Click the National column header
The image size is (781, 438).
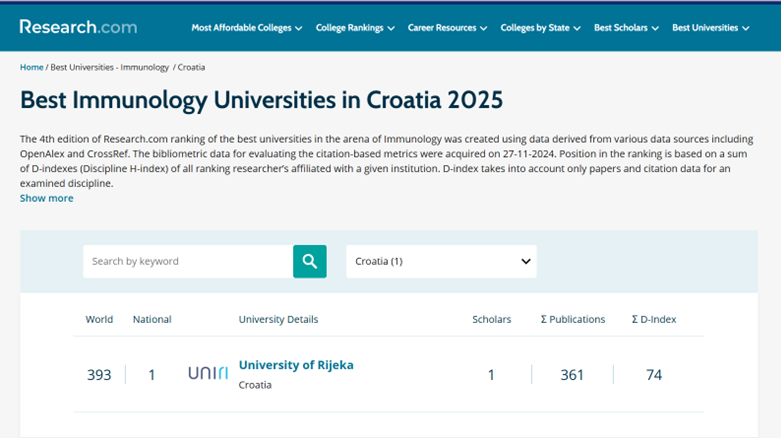pyautogui.click(x=152, y=319)
